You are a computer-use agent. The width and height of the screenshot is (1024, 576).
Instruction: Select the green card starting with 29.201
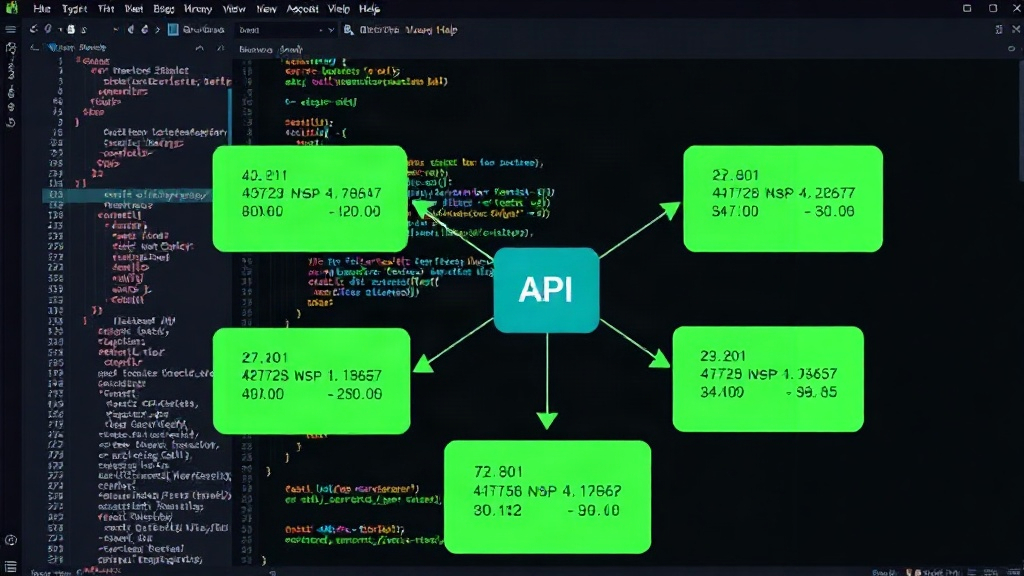pos(768,379)
